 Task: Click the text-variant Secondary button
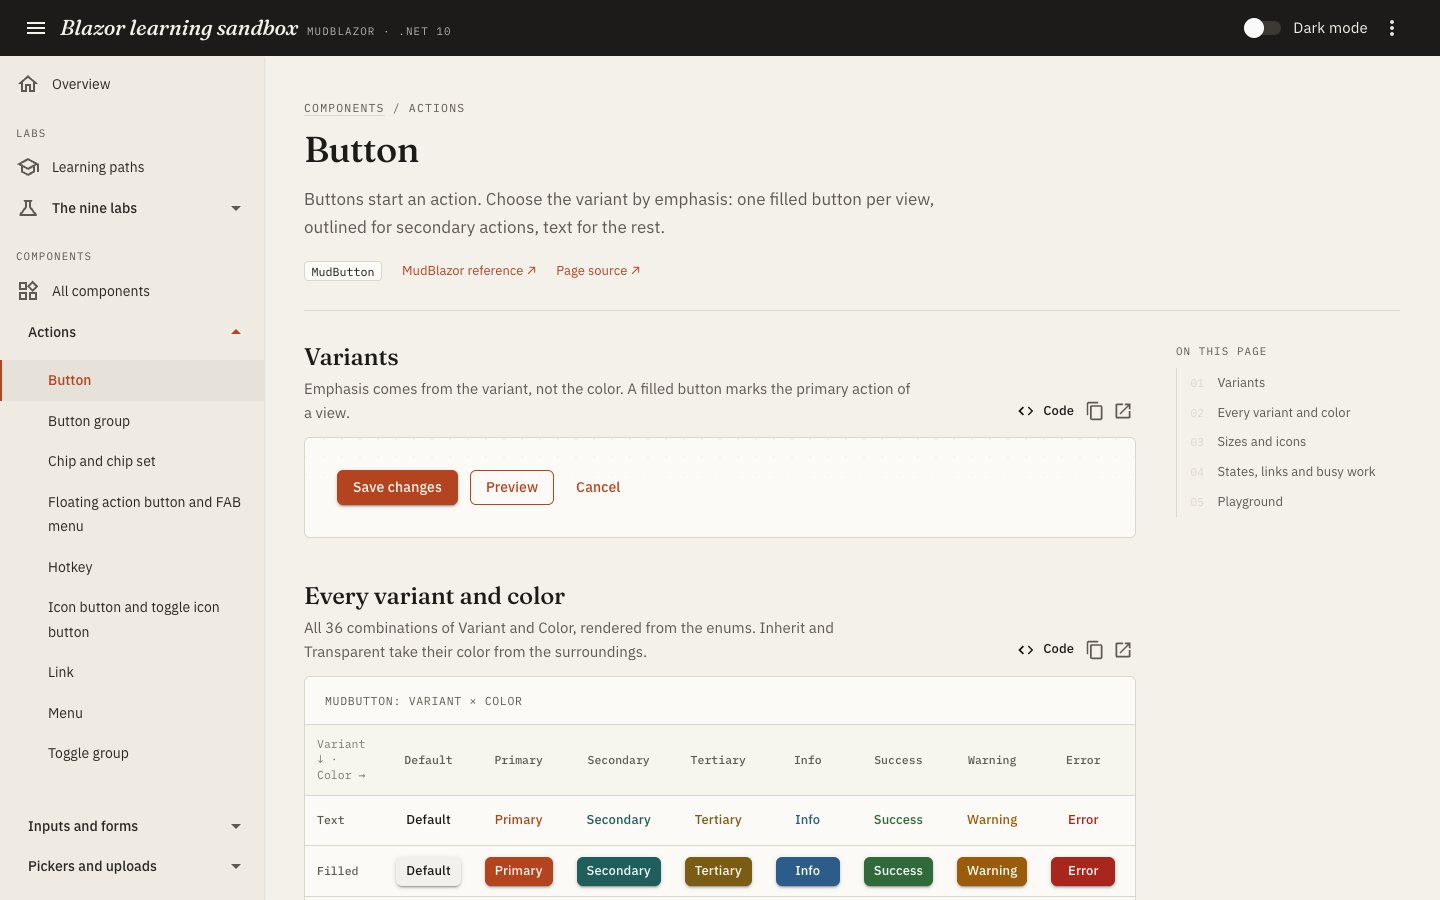[618, 820]
